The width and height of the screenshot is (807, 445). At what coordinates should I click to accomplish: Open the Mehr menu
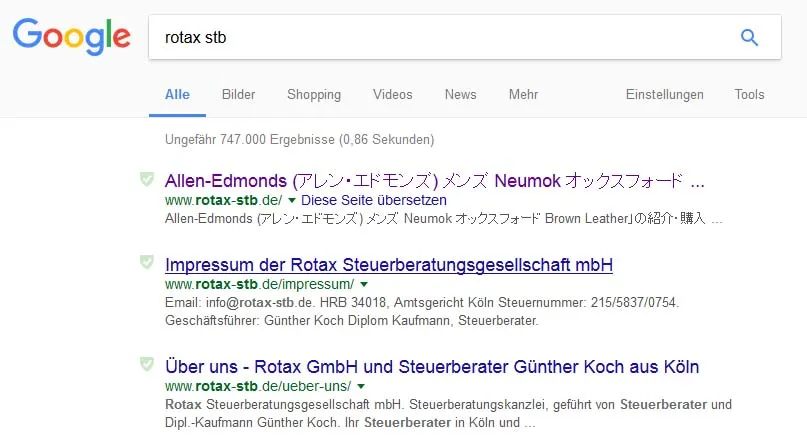pos(523,95)
